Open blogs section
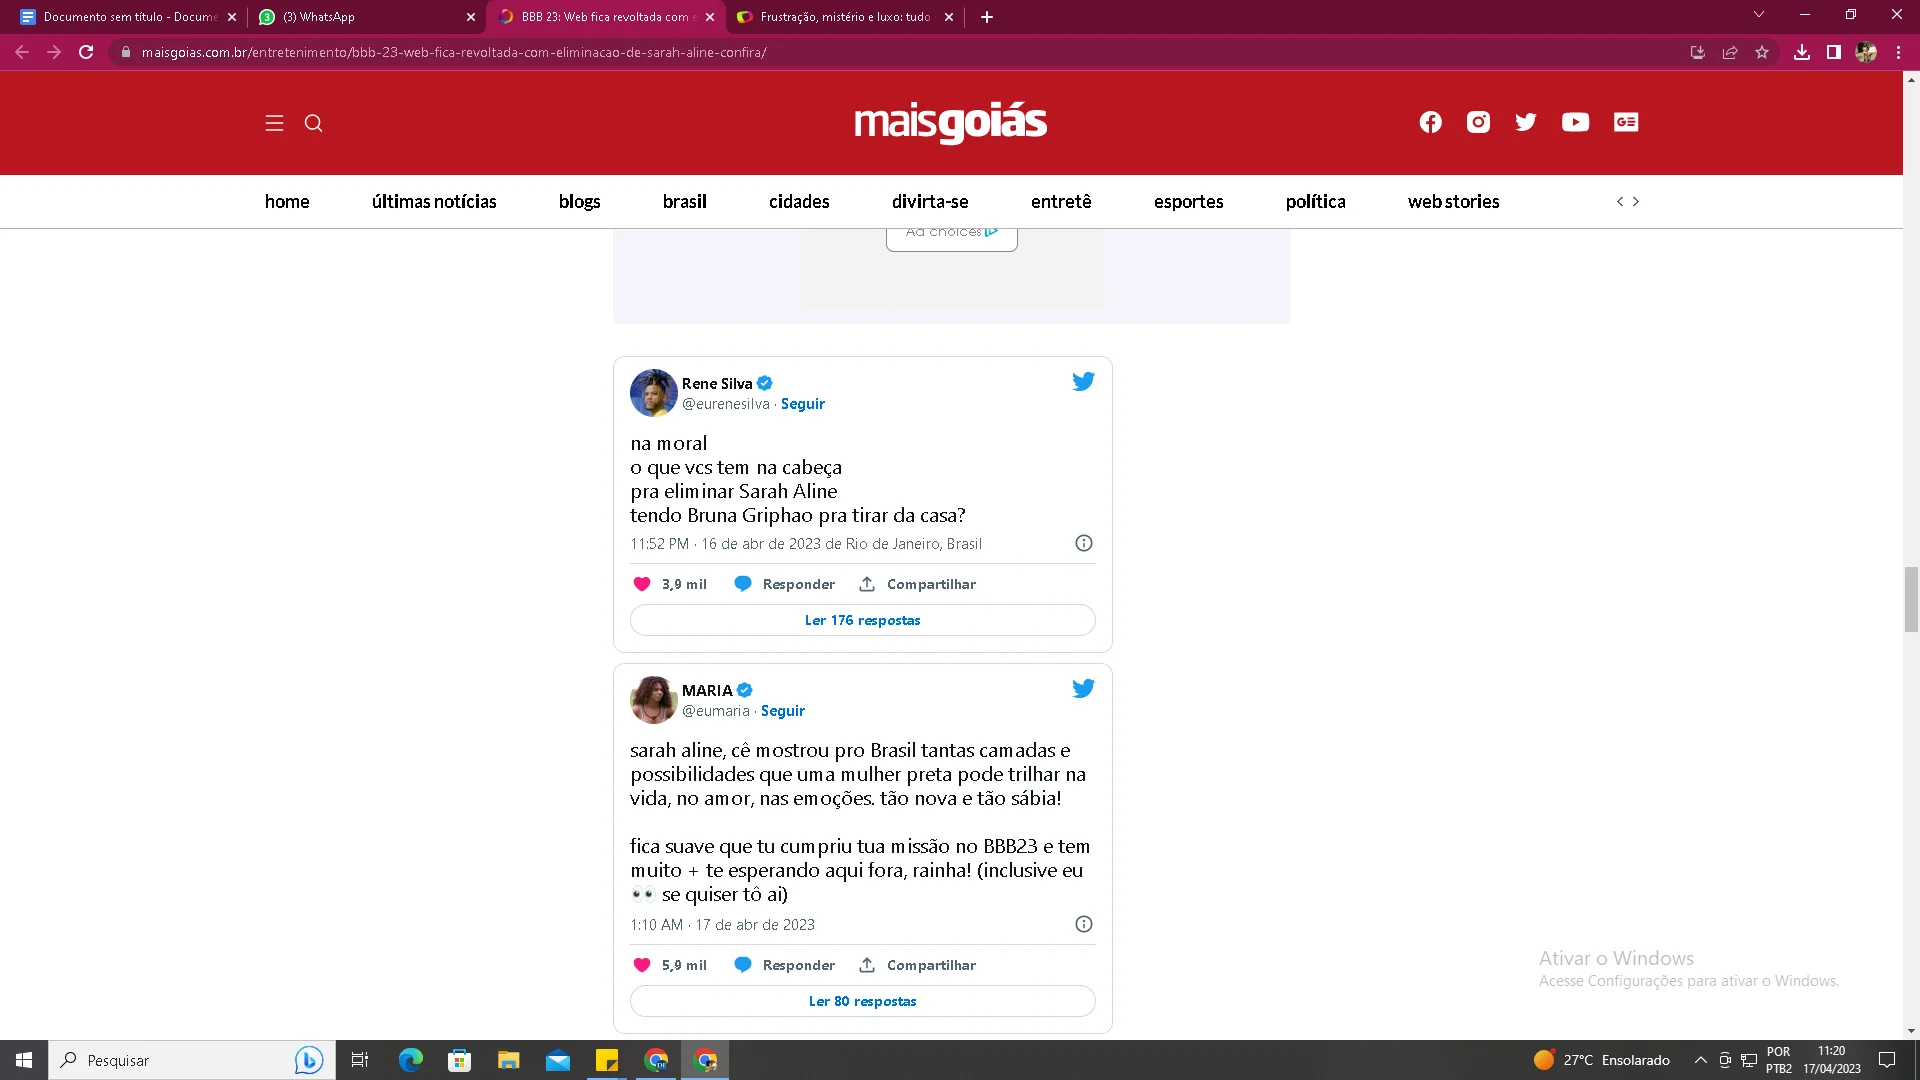1920x1080 pixels. point(580,202)
